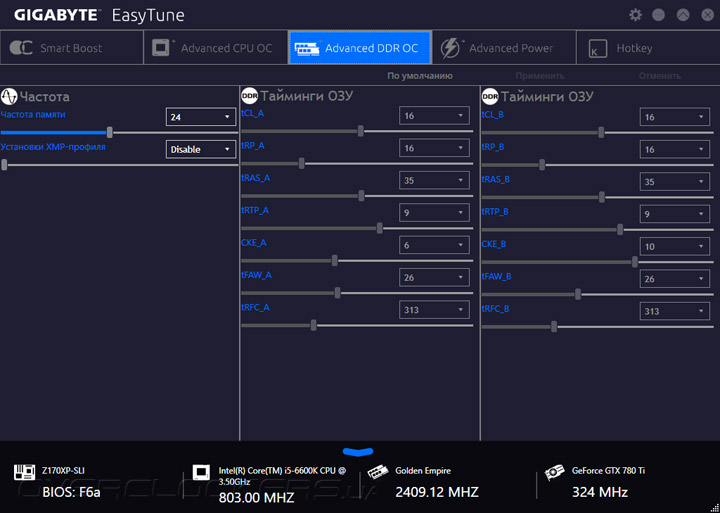Click the tRP_B slider handle
Image resolution: width=720 pixels, height=513 pixels.
542,164
